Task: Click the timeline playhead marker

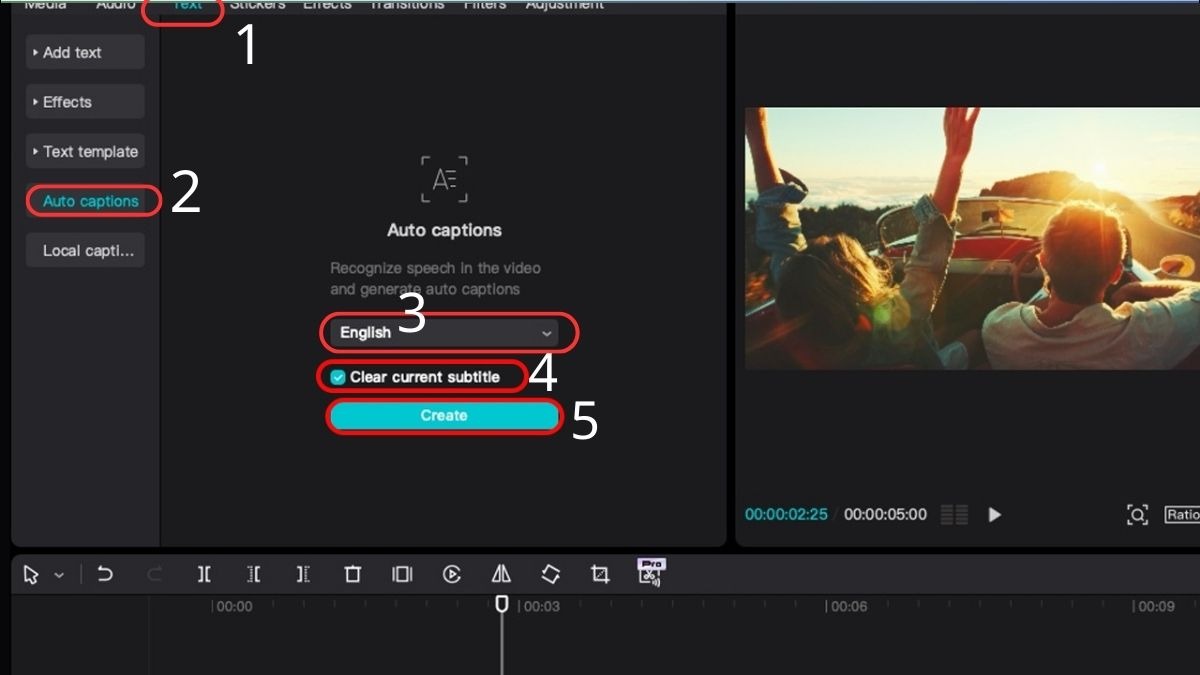Action: click(x=502, y=604)
